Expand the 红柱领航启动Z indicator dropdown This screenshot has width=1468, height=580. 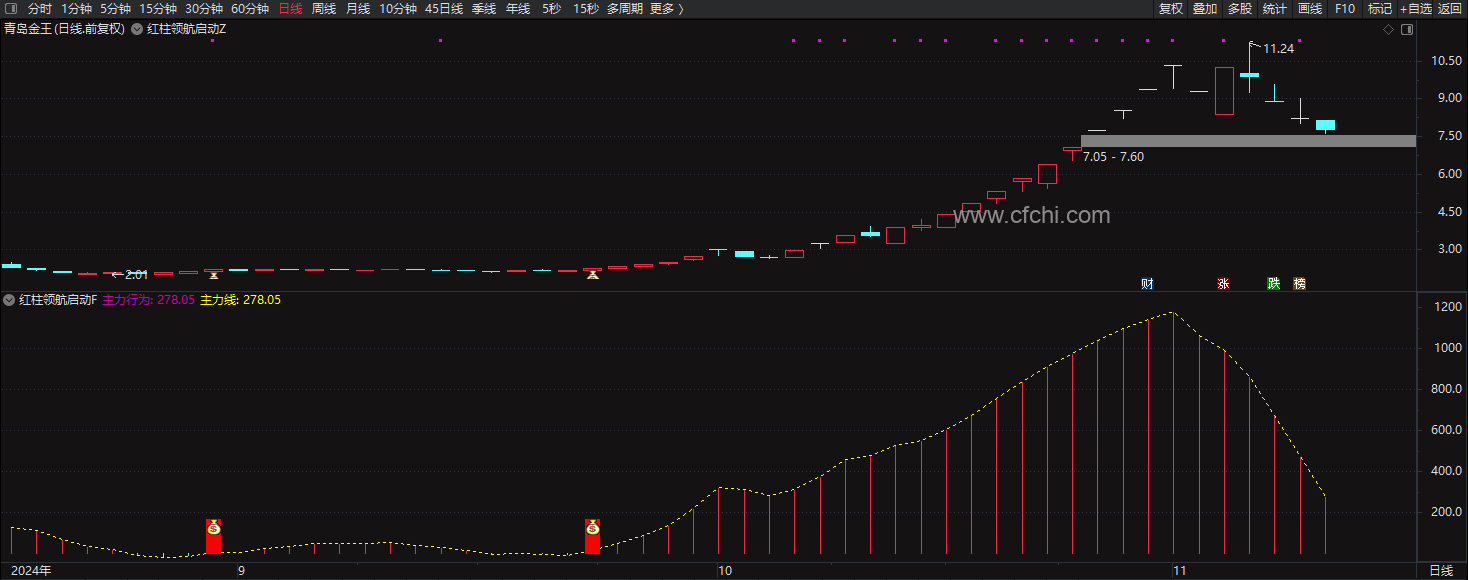point(137,29)
